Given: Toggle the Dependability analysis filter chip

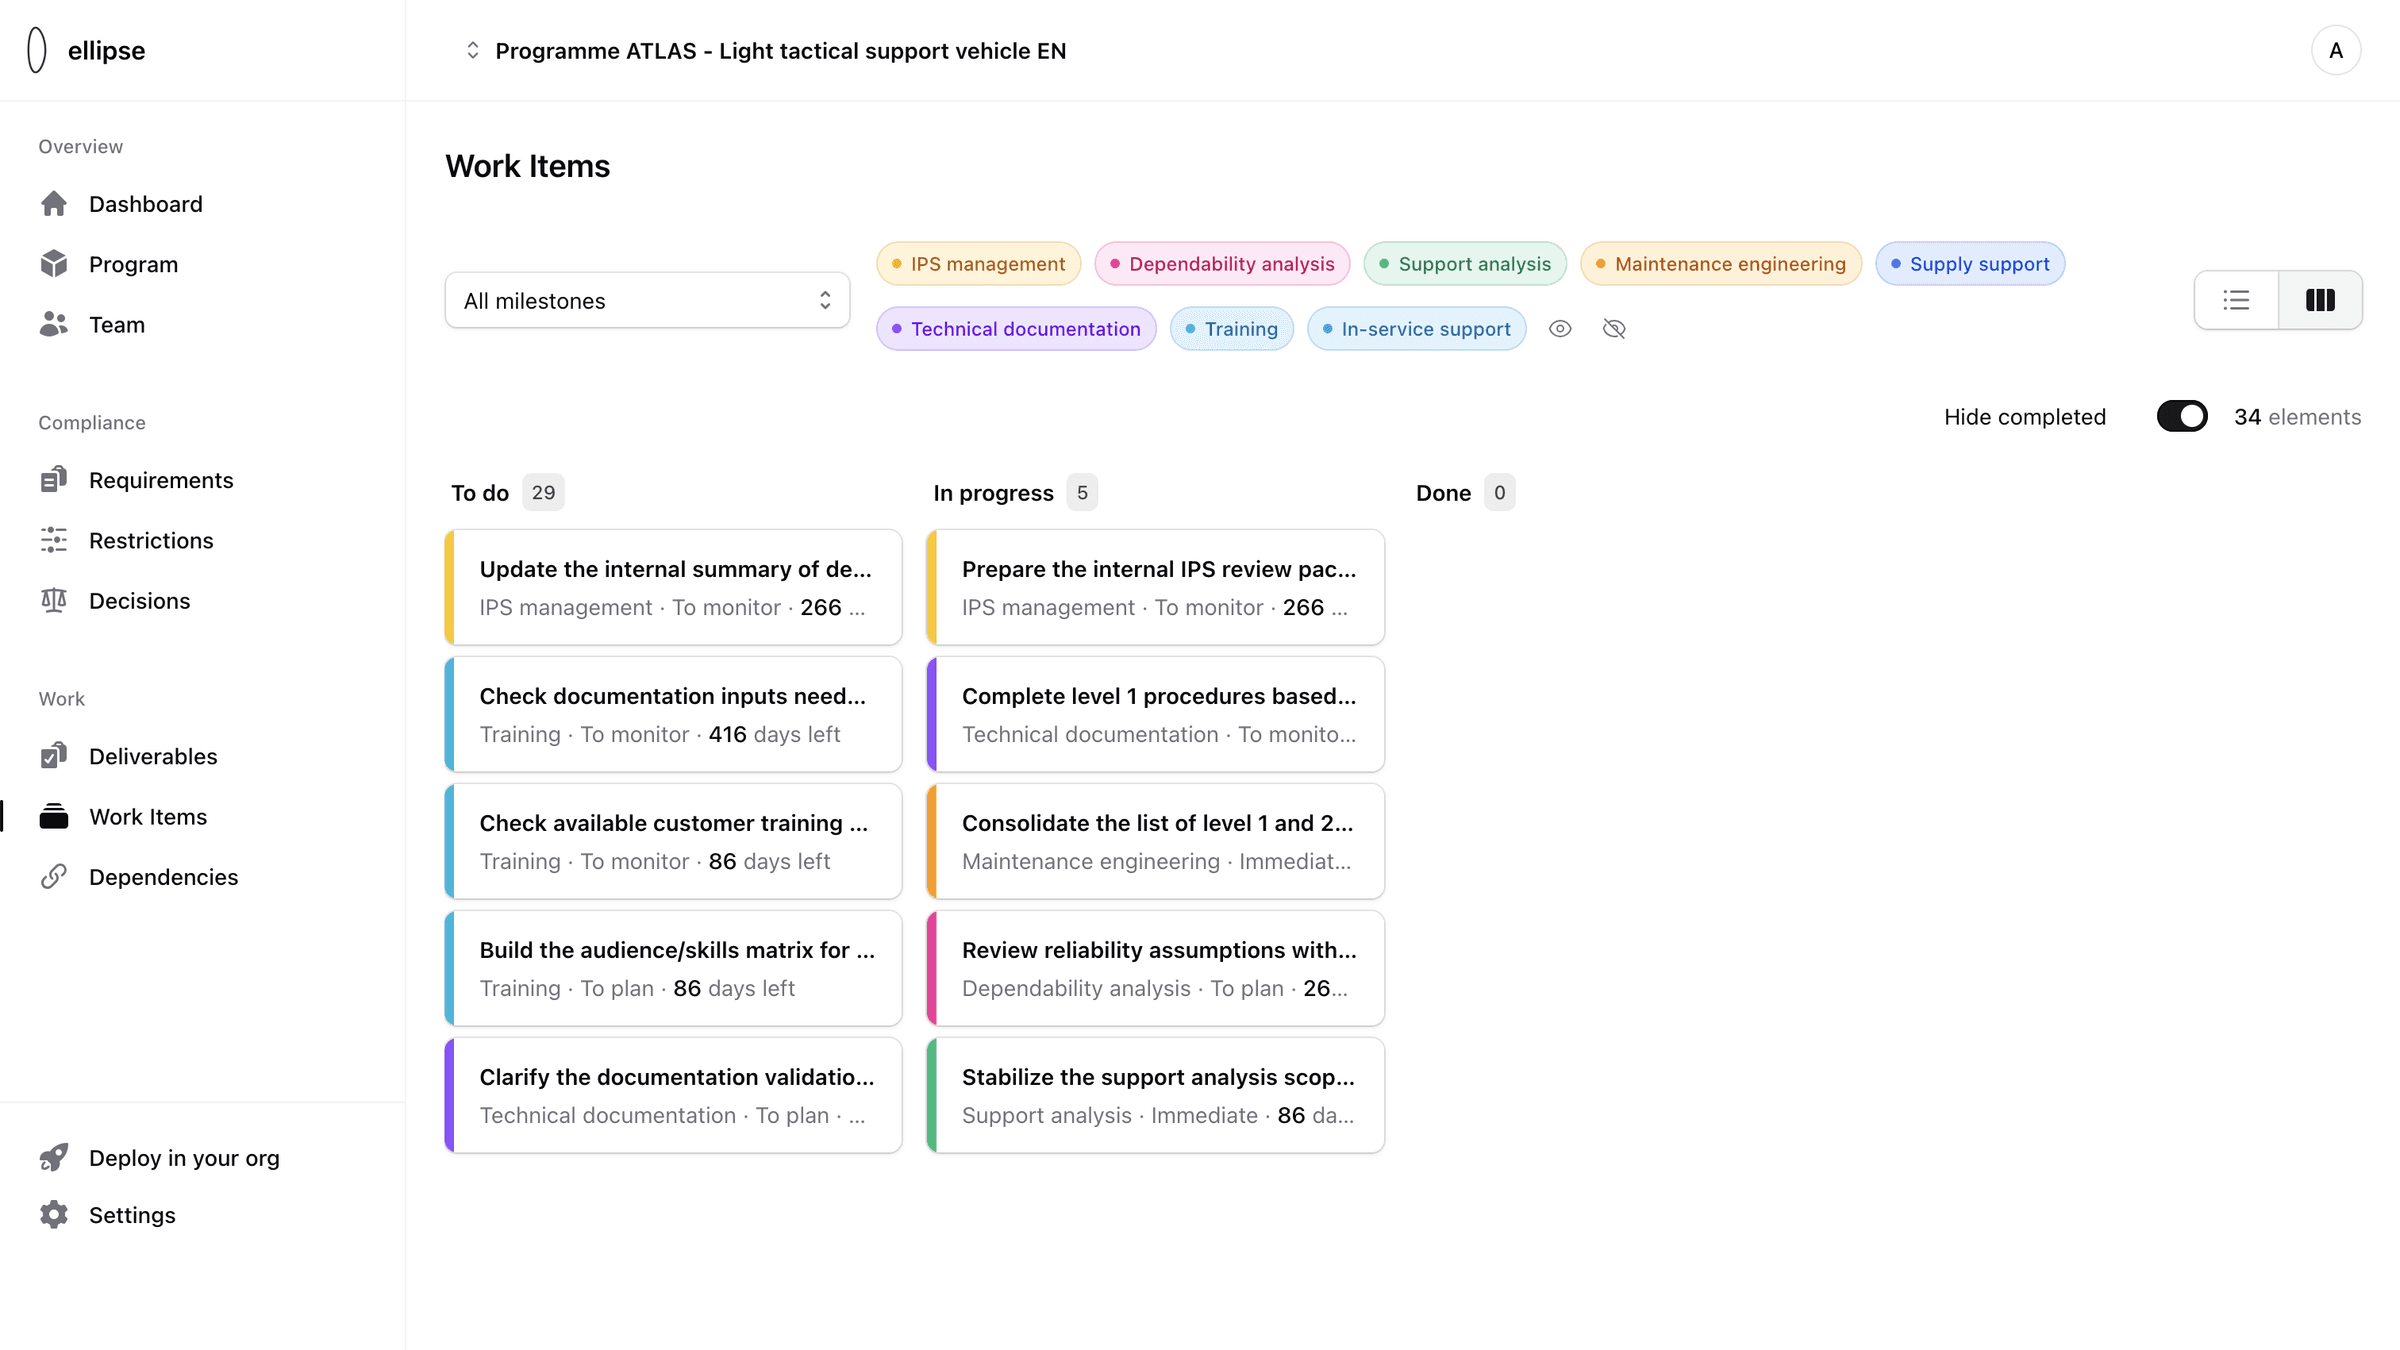Looking at the screenshot, I should 1222,264.
